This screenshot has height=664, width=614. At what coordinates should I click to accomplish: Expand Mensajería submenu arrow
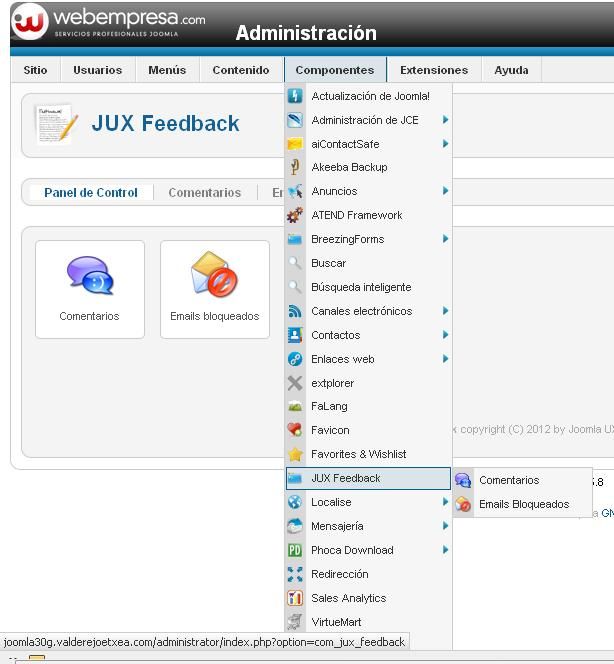[445, 526]
